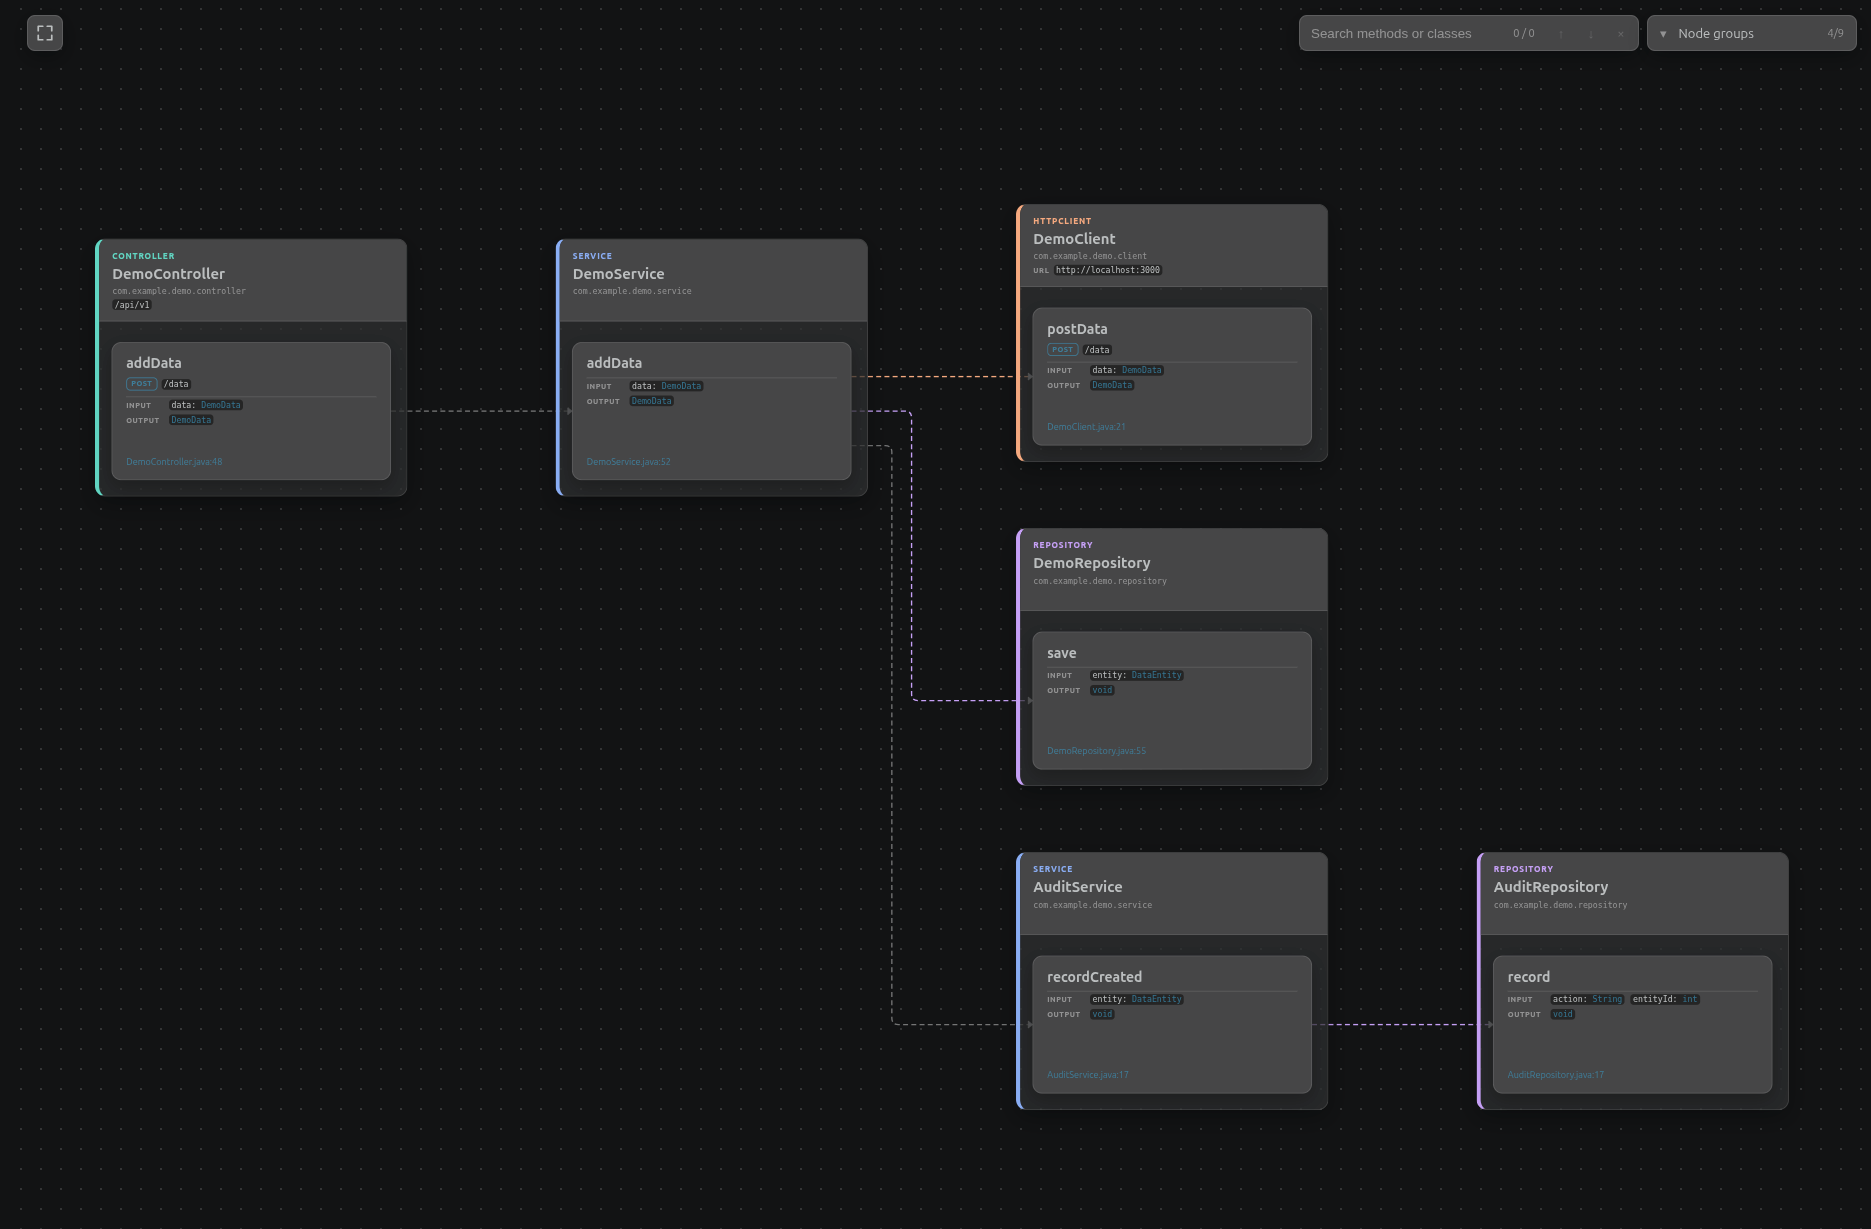Click data: DemoData input in postData

1127,370
